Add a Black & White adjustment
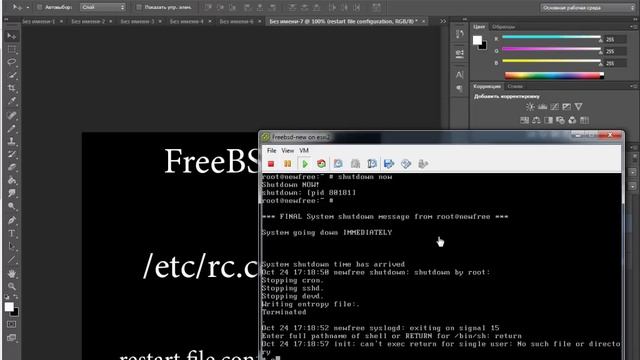The width and height of the screenshot is (640, 360). [548, 120]
